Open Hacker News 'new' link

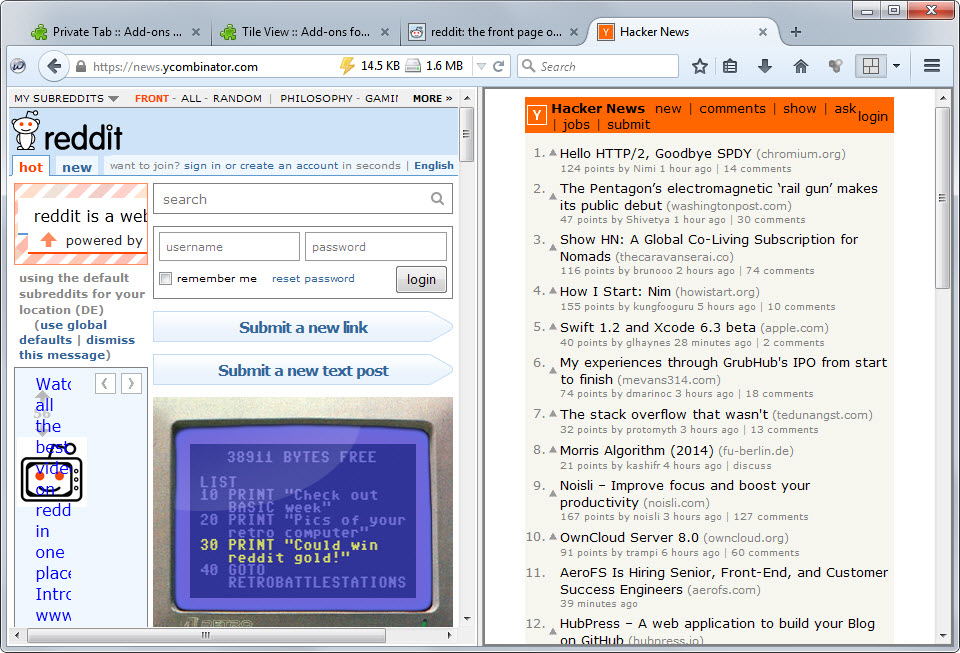tap(668, 108)
